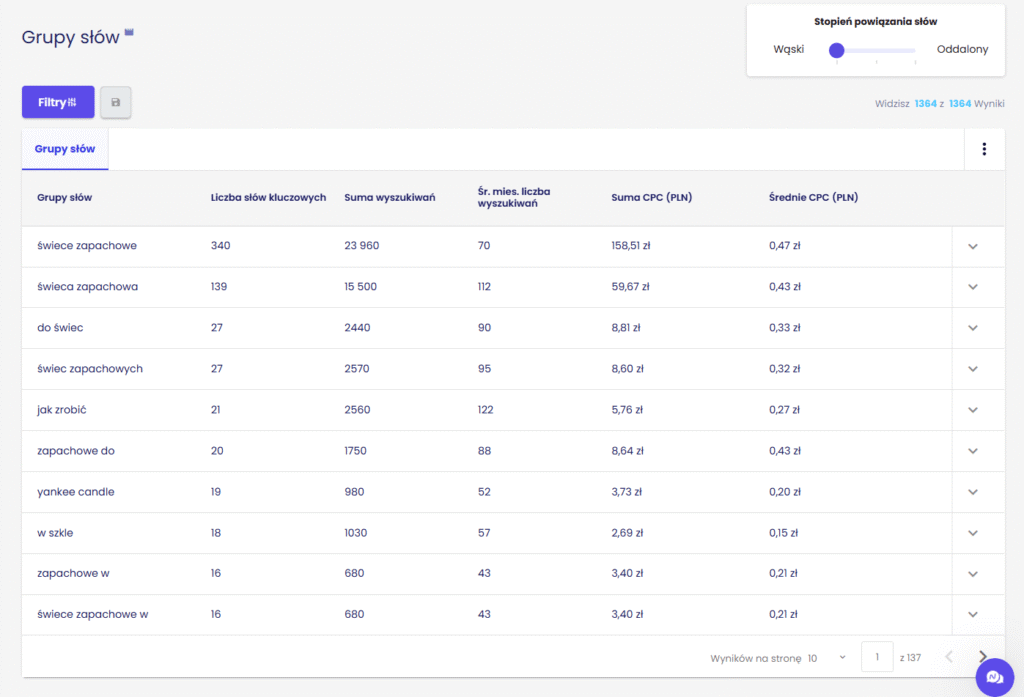Click the 158,51 zł CPC sum
The image size is (1024, 697).
point(631,246)
